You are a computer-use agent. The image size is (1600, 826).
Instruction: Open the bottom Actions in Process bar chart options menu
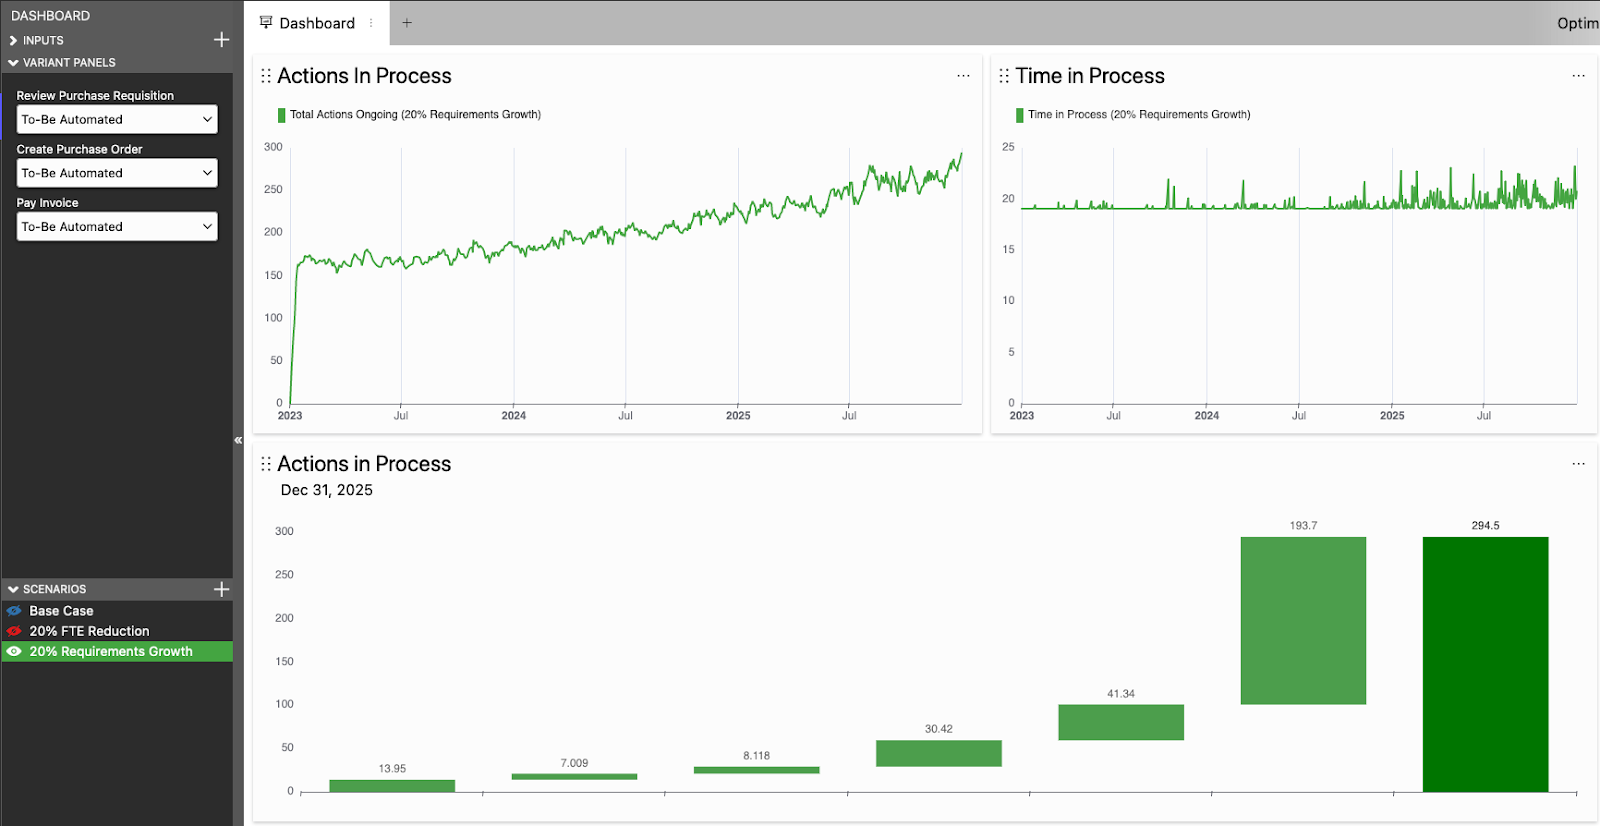pos(1578,464)
